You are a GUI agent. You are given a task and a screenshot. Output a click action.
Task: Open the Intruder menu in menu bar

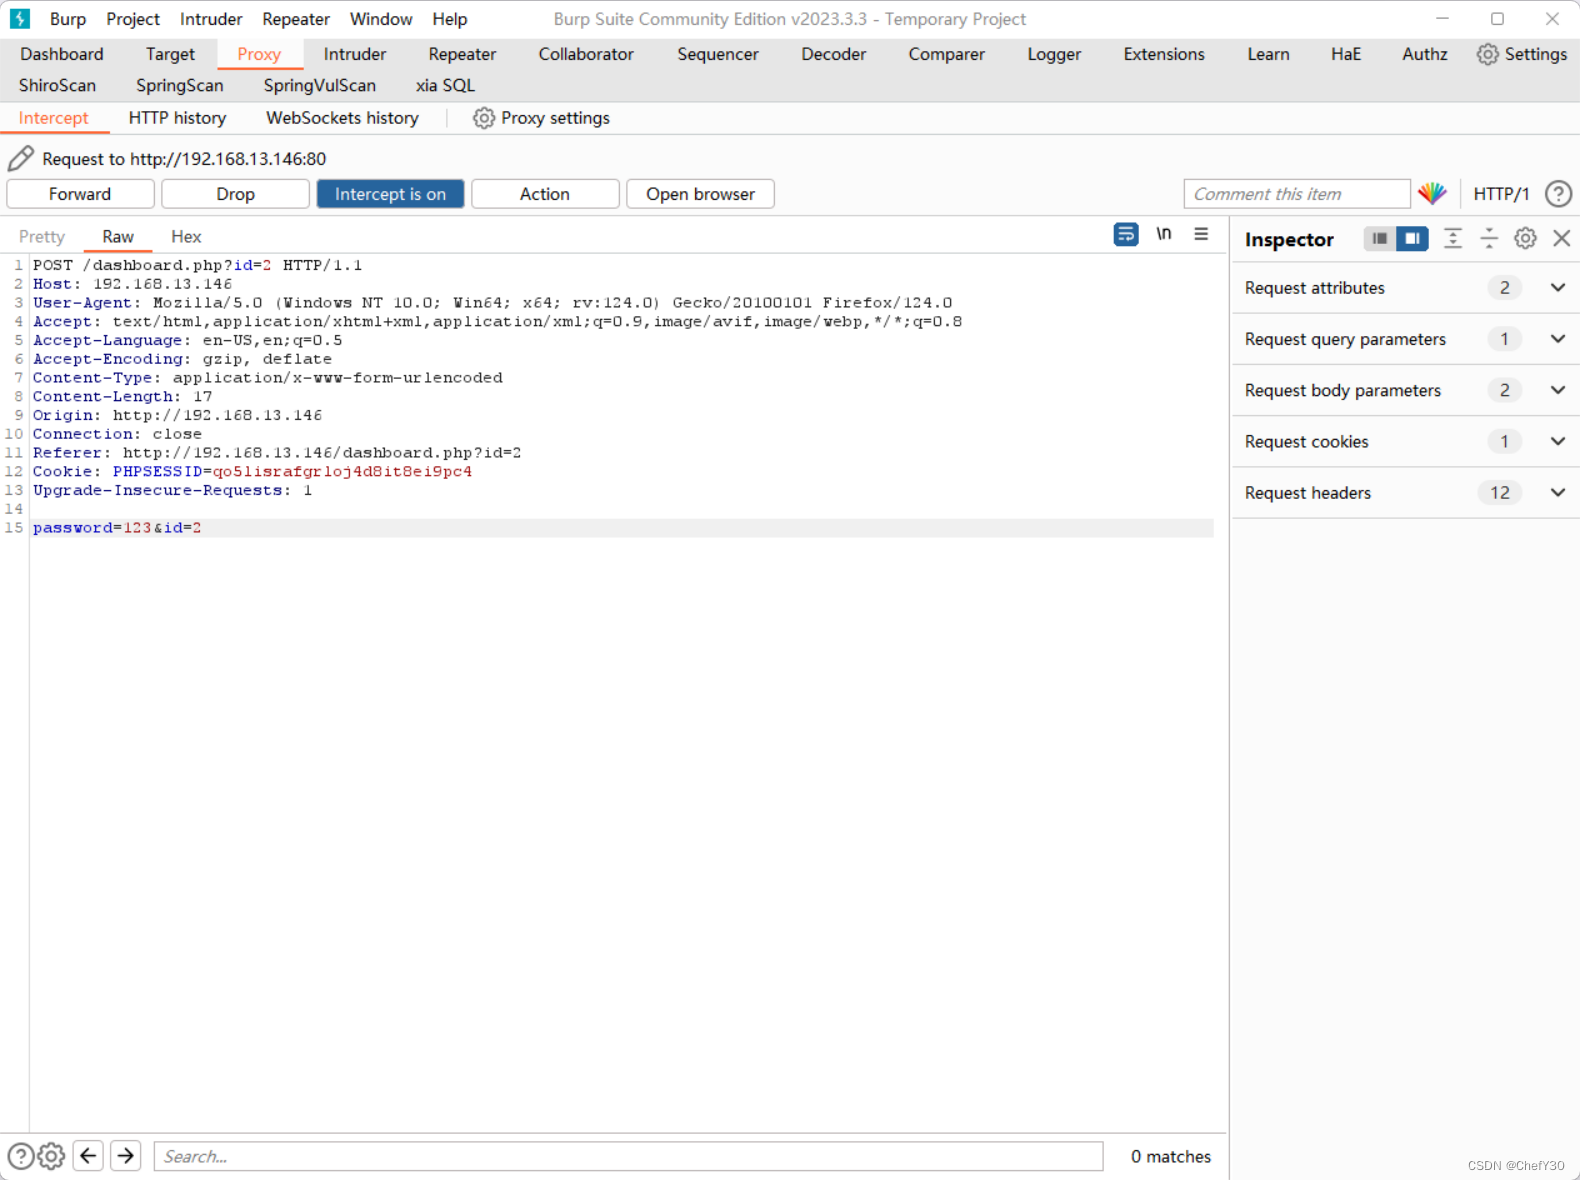pos(211,19)
